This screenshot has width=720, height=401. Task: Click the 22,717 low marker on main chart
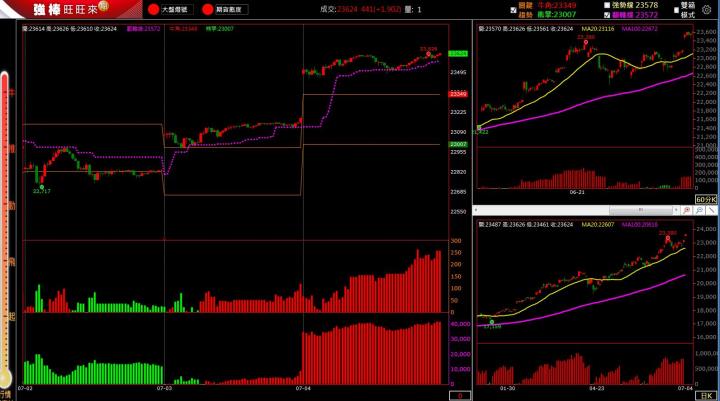[42, 190]
